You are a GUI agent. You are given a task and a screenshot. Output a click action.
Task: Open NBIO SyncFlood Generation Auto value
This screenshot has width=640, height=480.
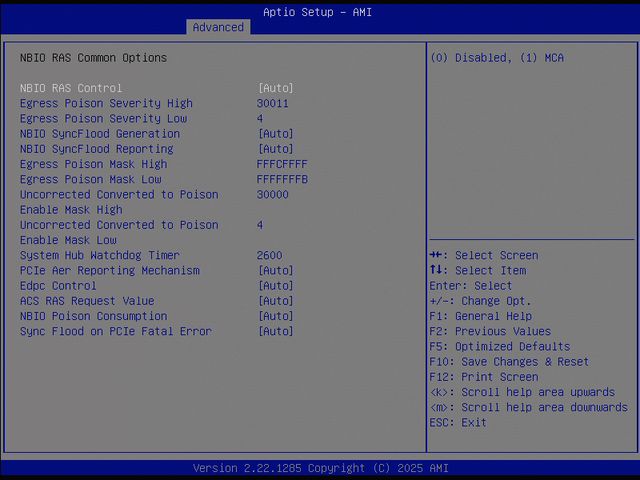coord(276,134)
